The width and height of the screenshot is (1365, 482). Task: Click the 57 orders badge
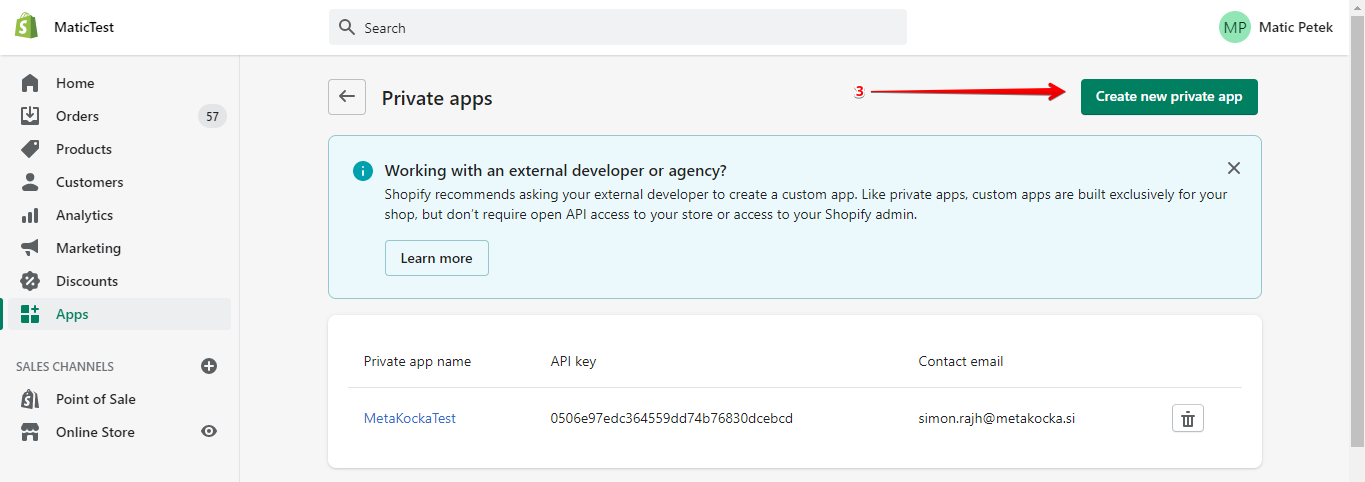click(212, 116)
